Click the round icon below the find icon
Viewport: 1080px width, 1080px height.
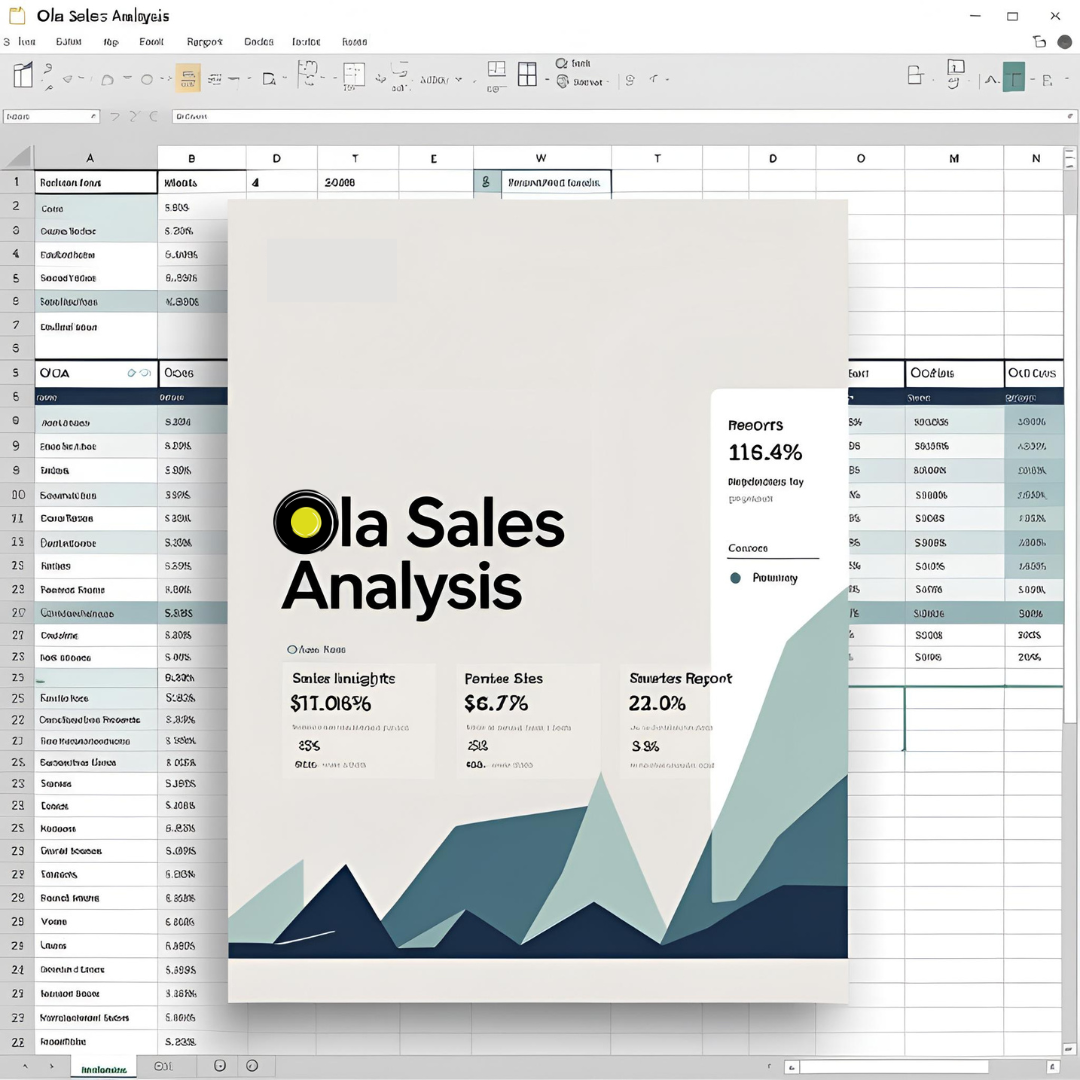coord(562,82)
